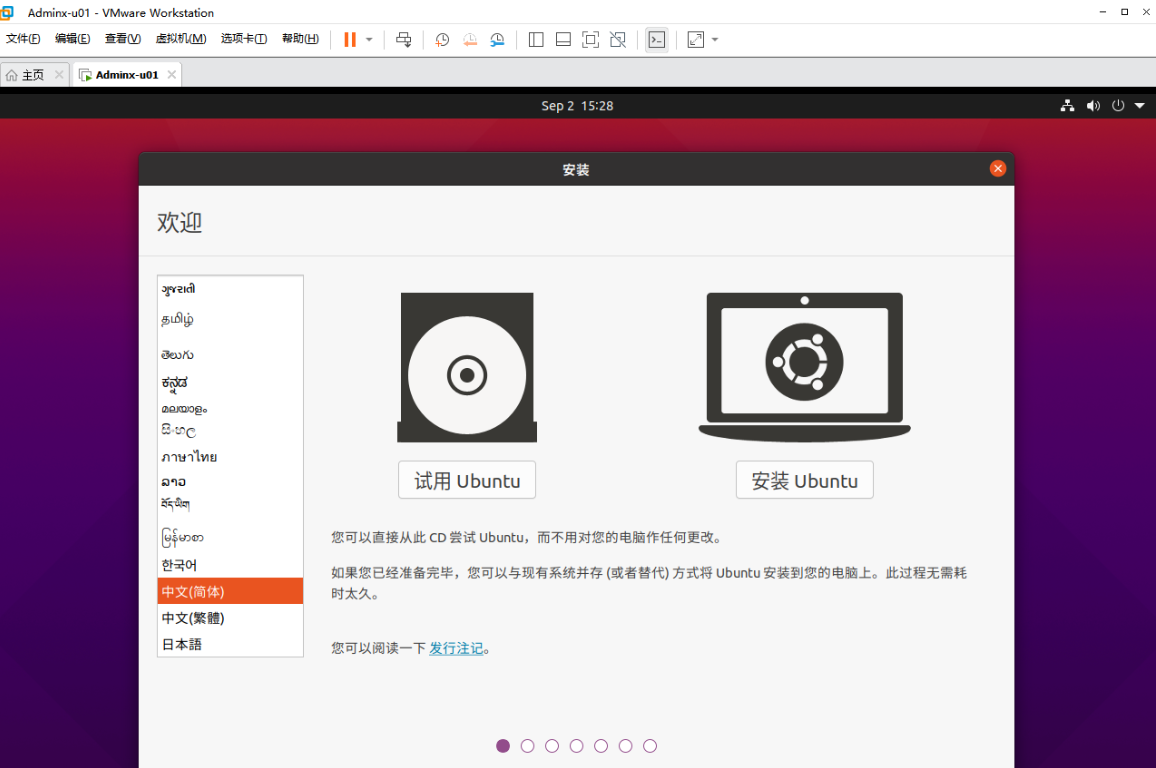The width and height of the screenshot is (1156, 768).
Task: Pause the virtual machine
Action: [349, 40]
